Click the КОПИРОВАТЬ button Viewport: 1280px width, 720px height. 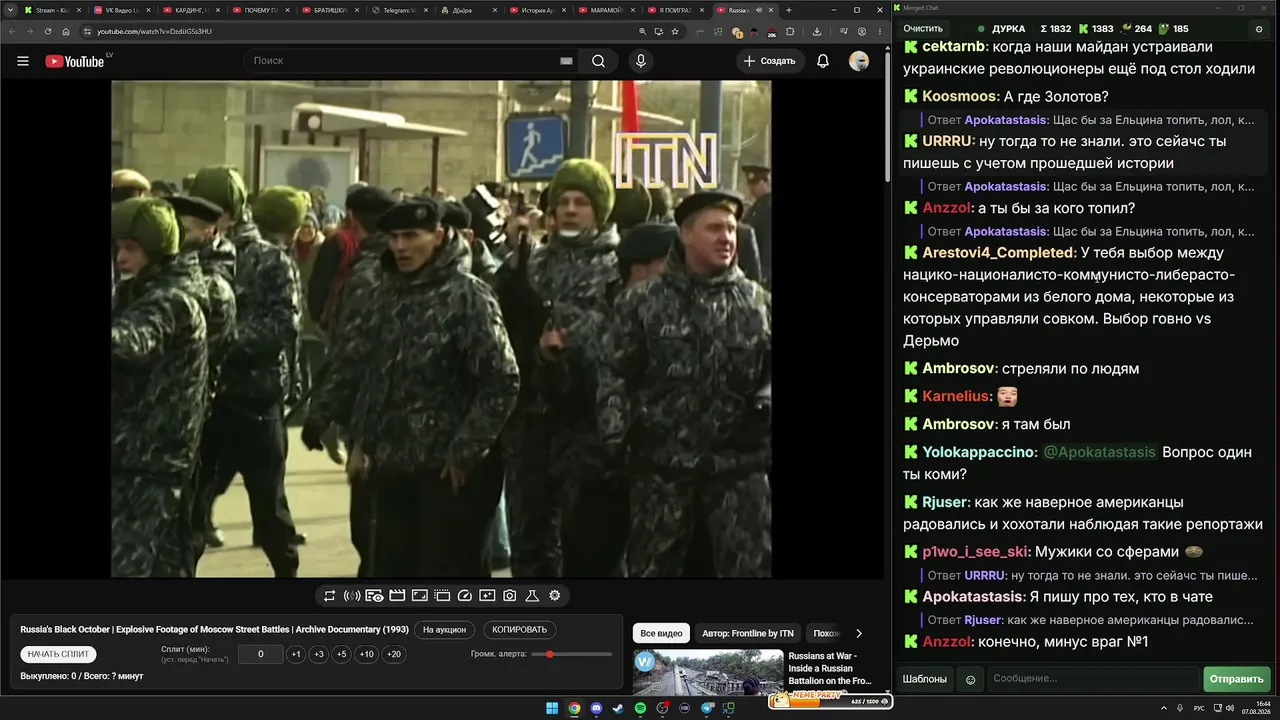click(520, 630)
